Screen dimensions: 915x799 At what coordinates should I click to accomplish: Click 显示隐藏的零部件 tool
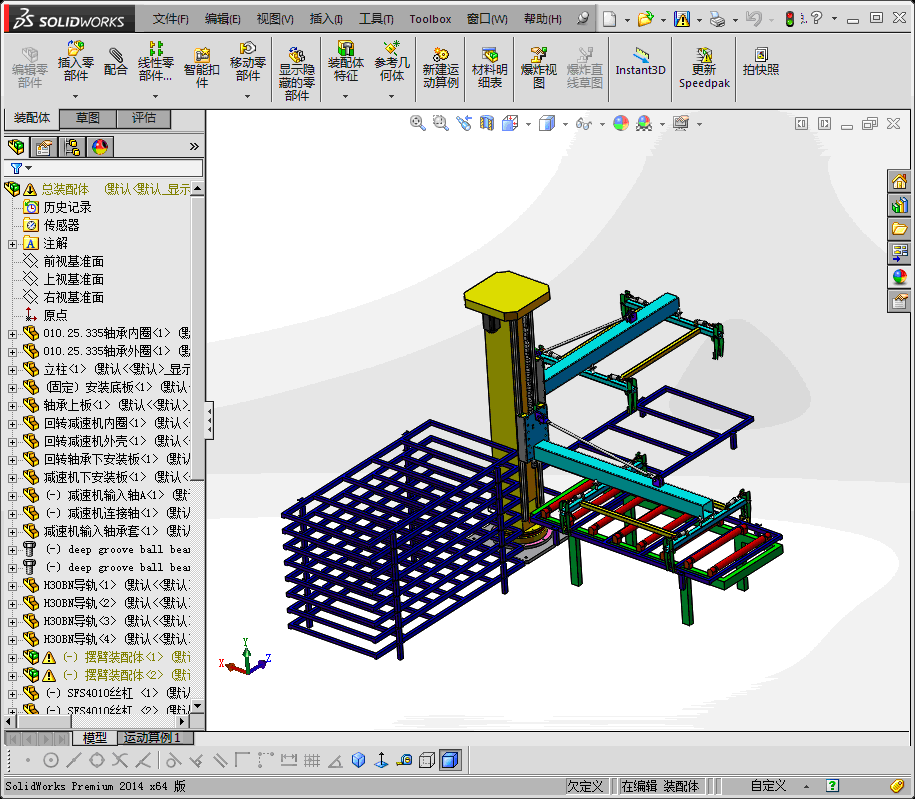296,73
